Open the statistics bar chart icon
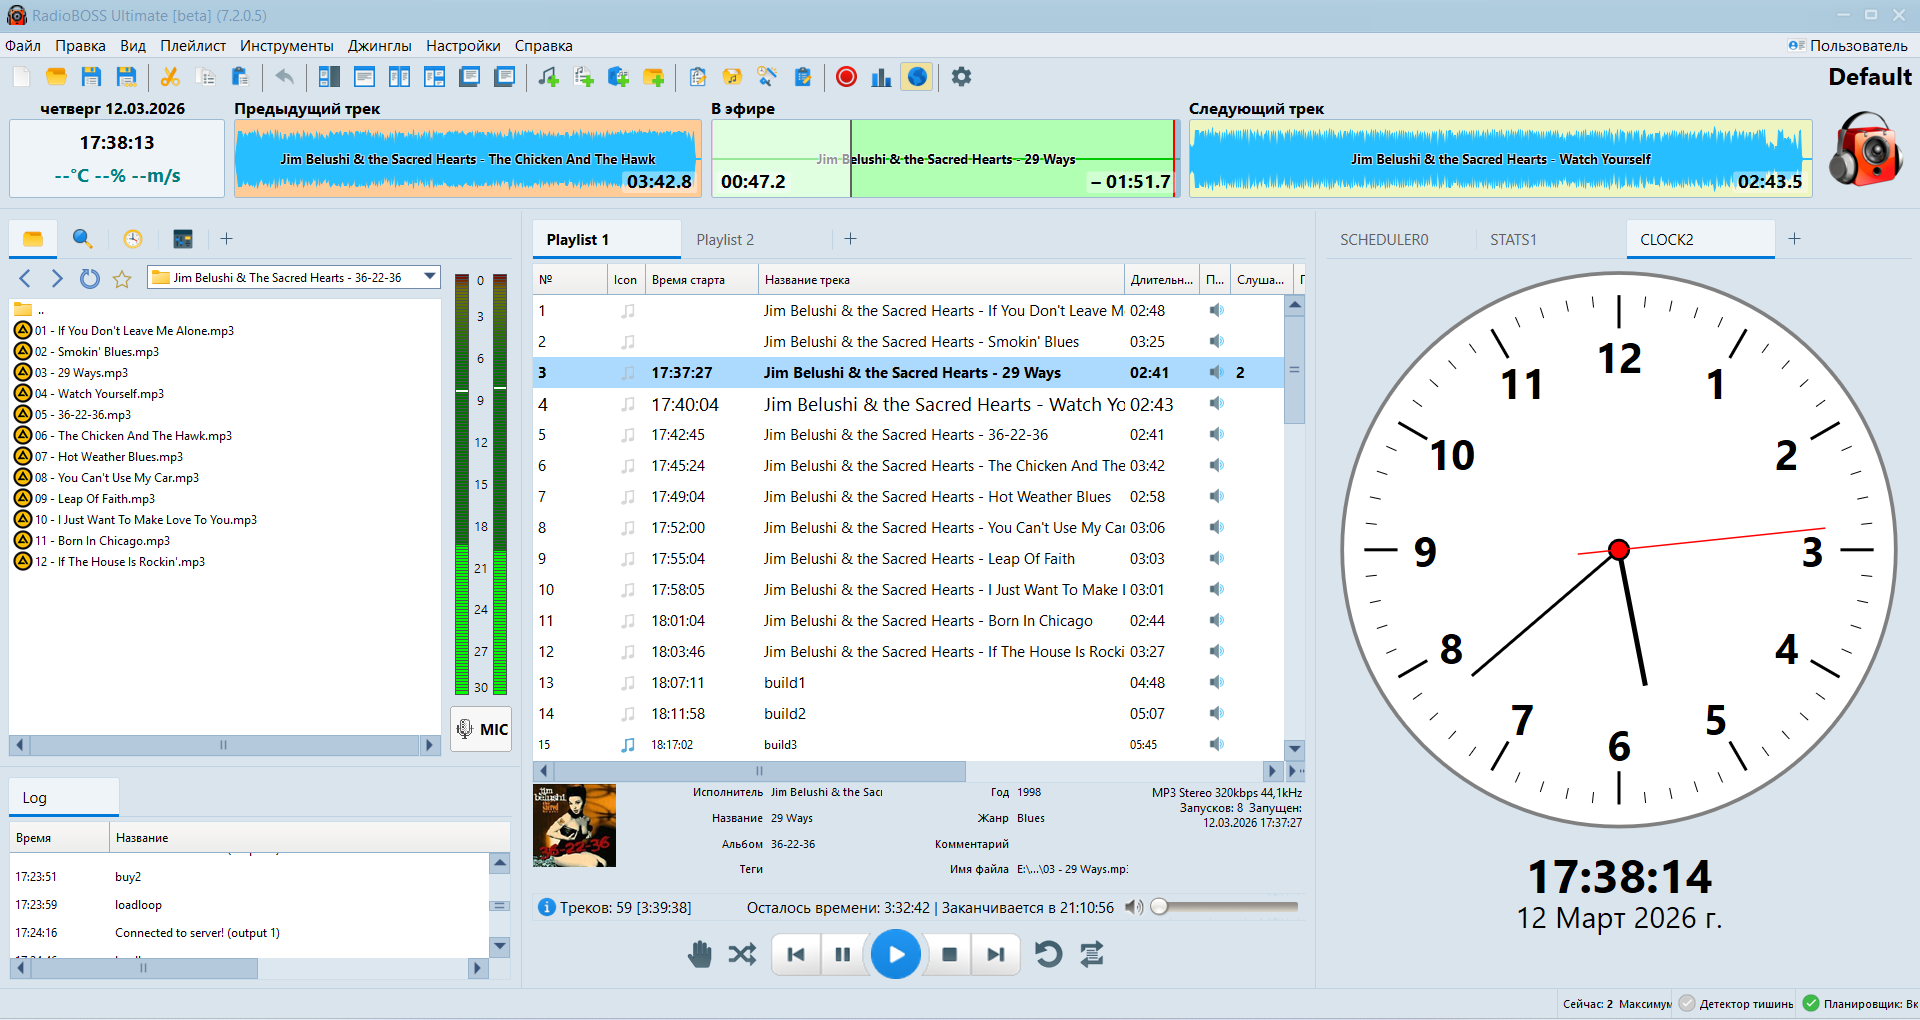The height and width of the screenshot is (1020, 1920). 881,77
